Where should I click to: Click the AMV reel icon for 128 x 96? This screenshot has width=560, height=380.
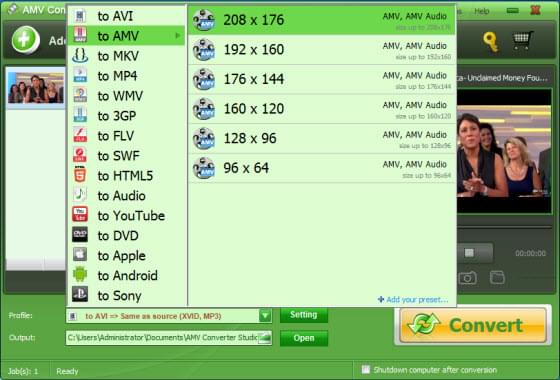click(x=204, y=139)
